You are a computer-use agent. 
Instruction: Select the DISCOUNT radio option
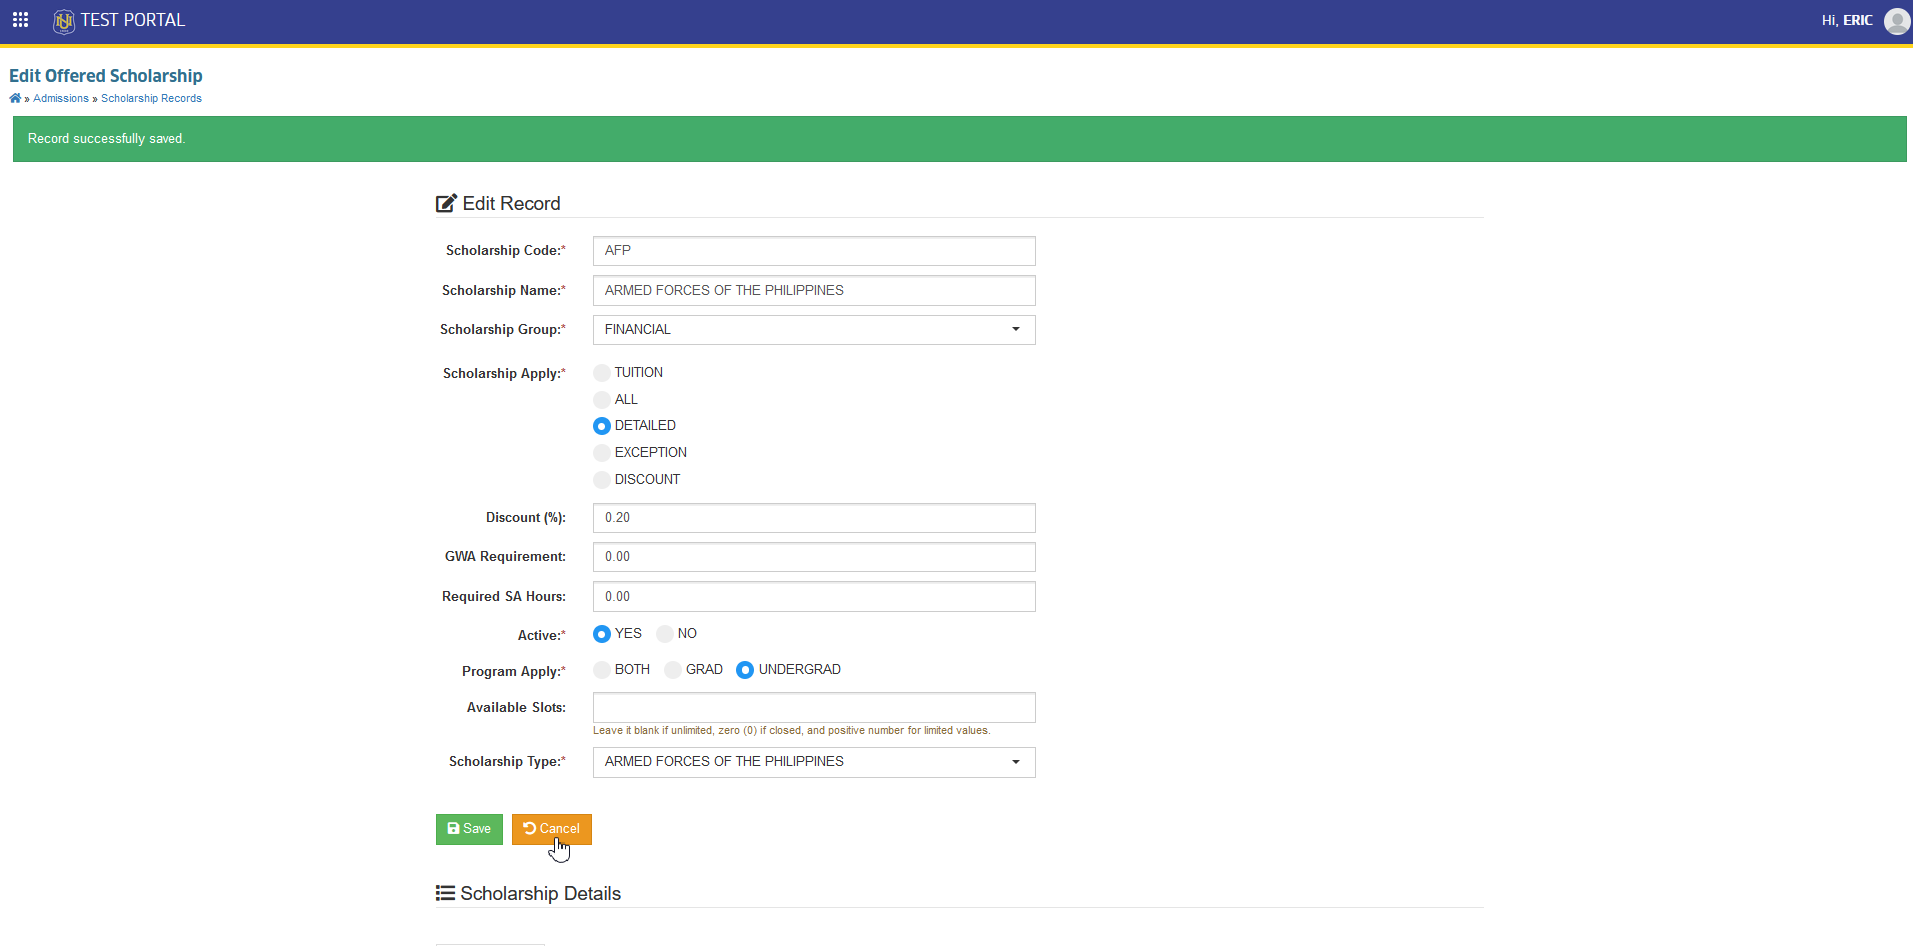(602, 480)
